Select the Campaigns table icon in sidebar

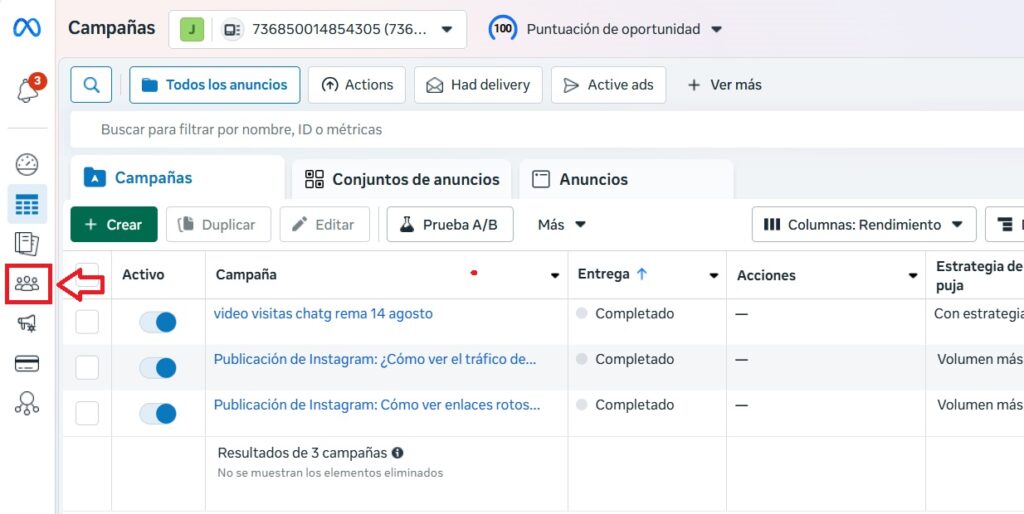[27, 205]
